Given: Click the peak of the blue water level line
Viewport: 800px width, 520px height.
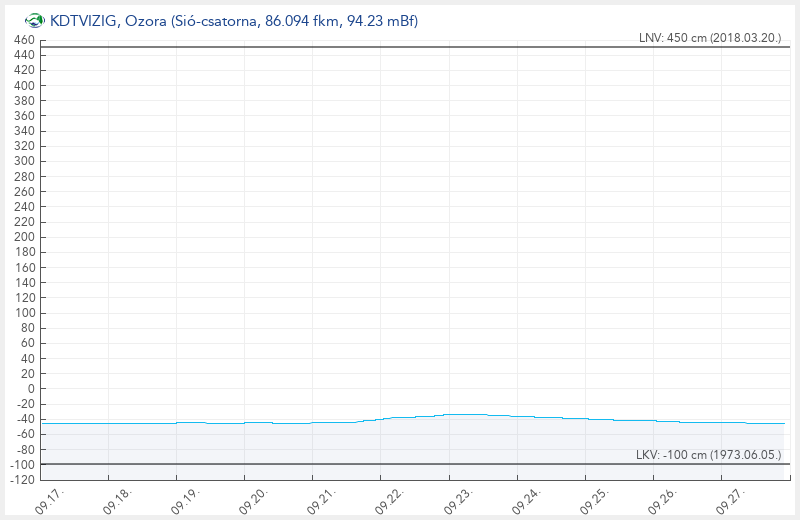Looking at the screenshot, I should coord(465,414).
